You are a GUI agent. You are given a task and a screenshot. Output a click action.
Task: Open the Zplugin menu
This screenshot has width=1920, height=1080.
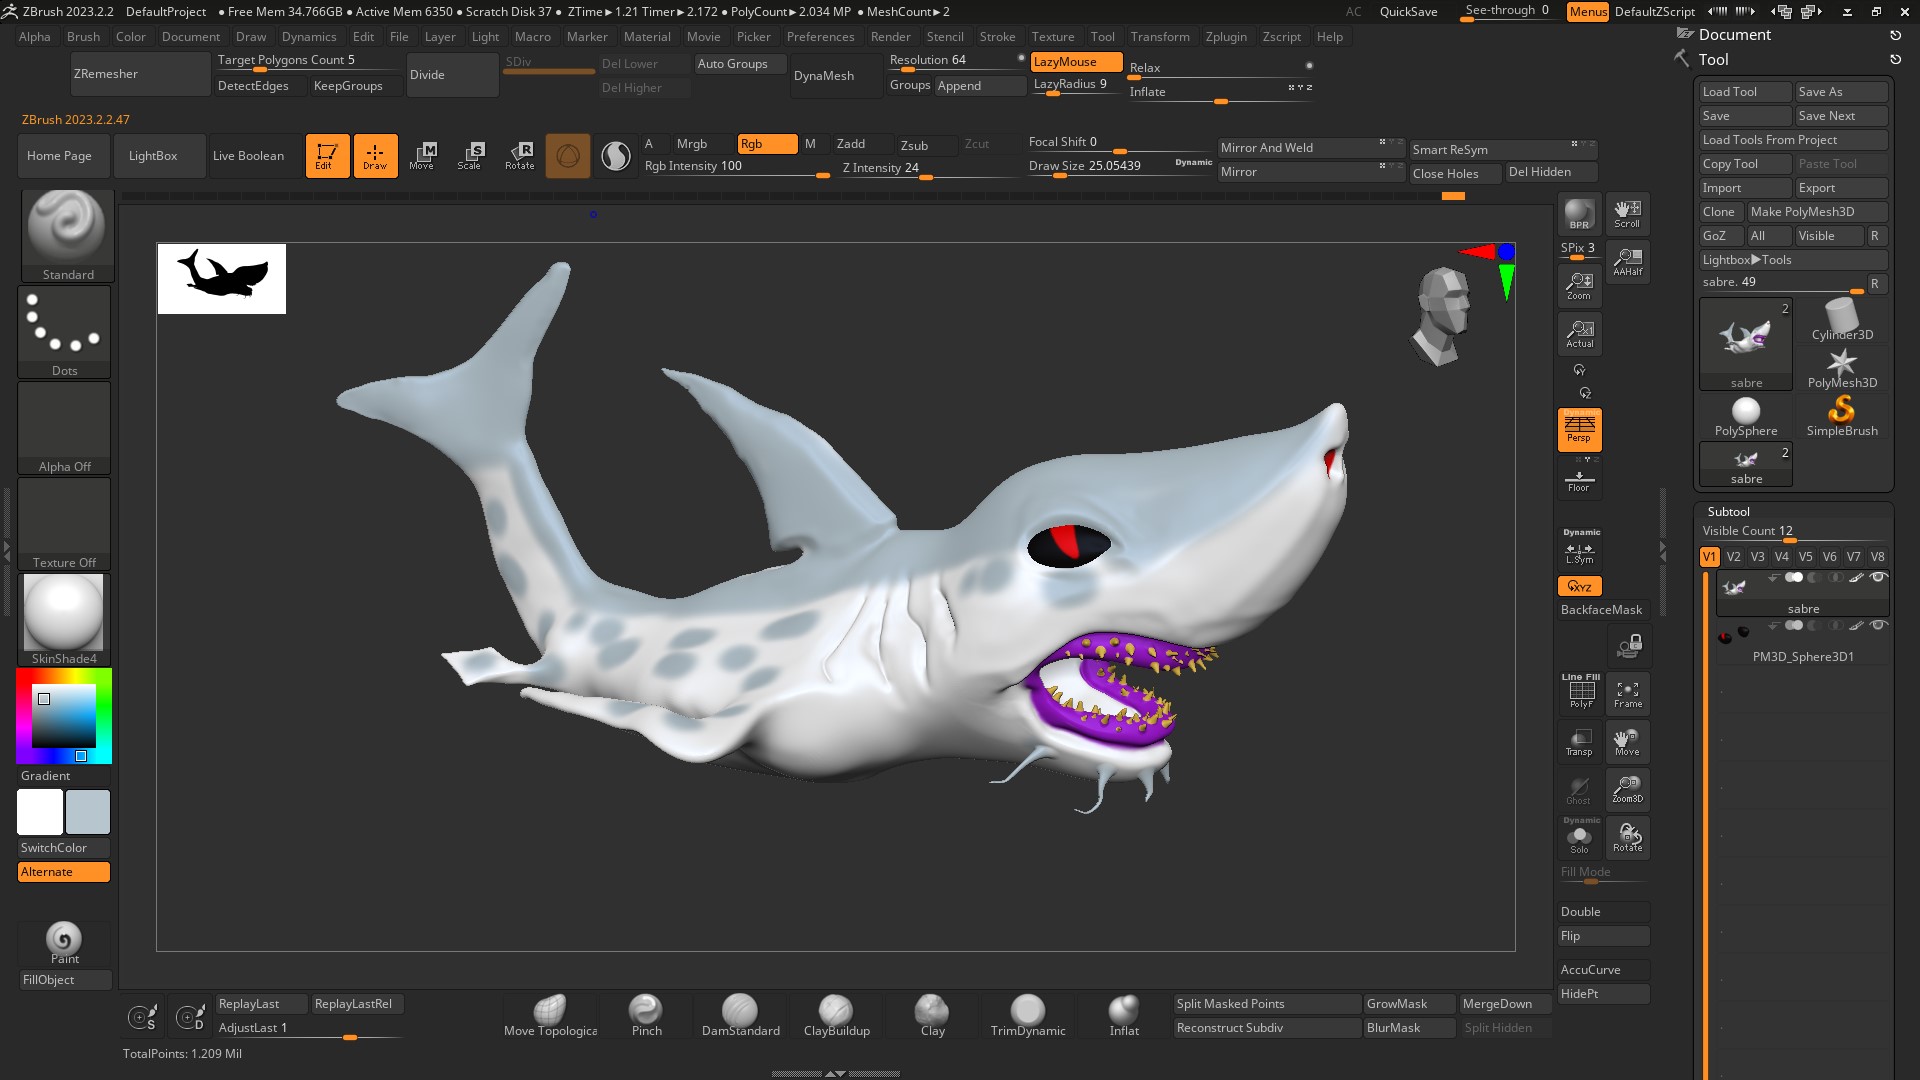click(x=1225, y=37)
